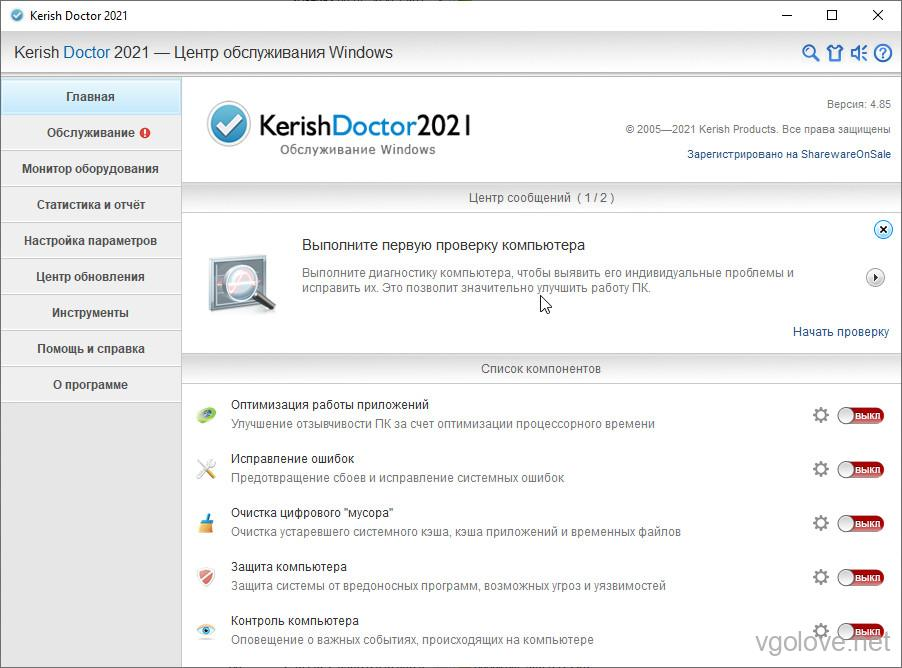Screen dimensions: 902x668
Task: Maximize the Kerish Doctor window
Action: click(832, 16)
